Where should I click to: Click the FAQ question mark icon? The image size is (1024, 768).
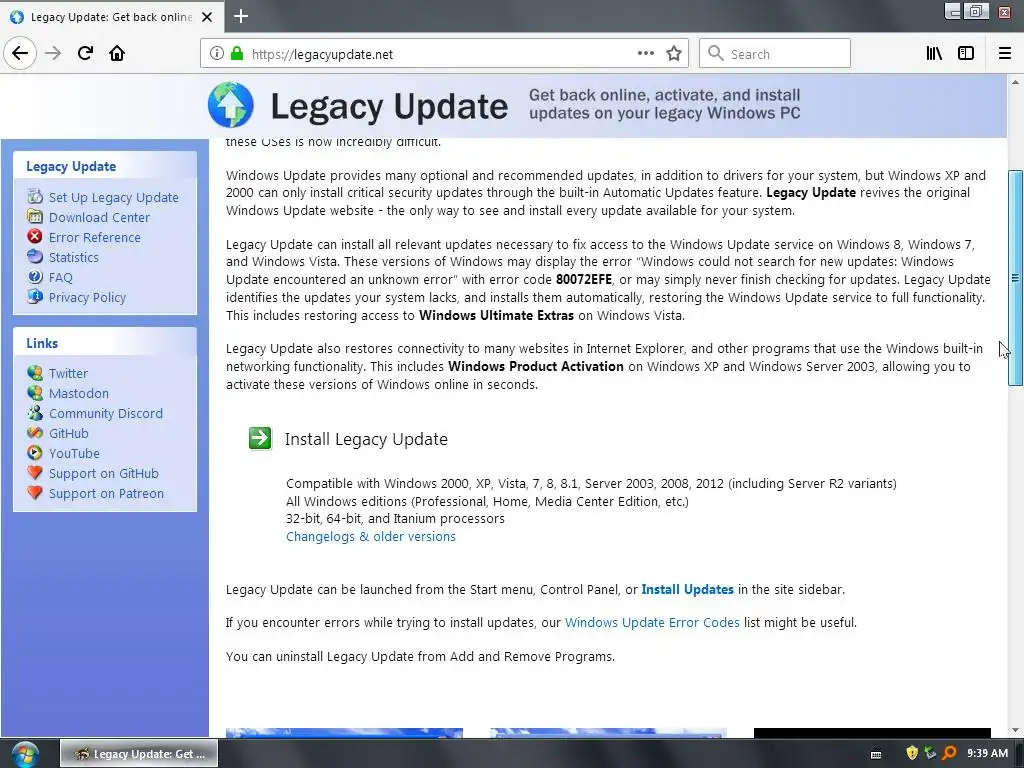[35, 277]
